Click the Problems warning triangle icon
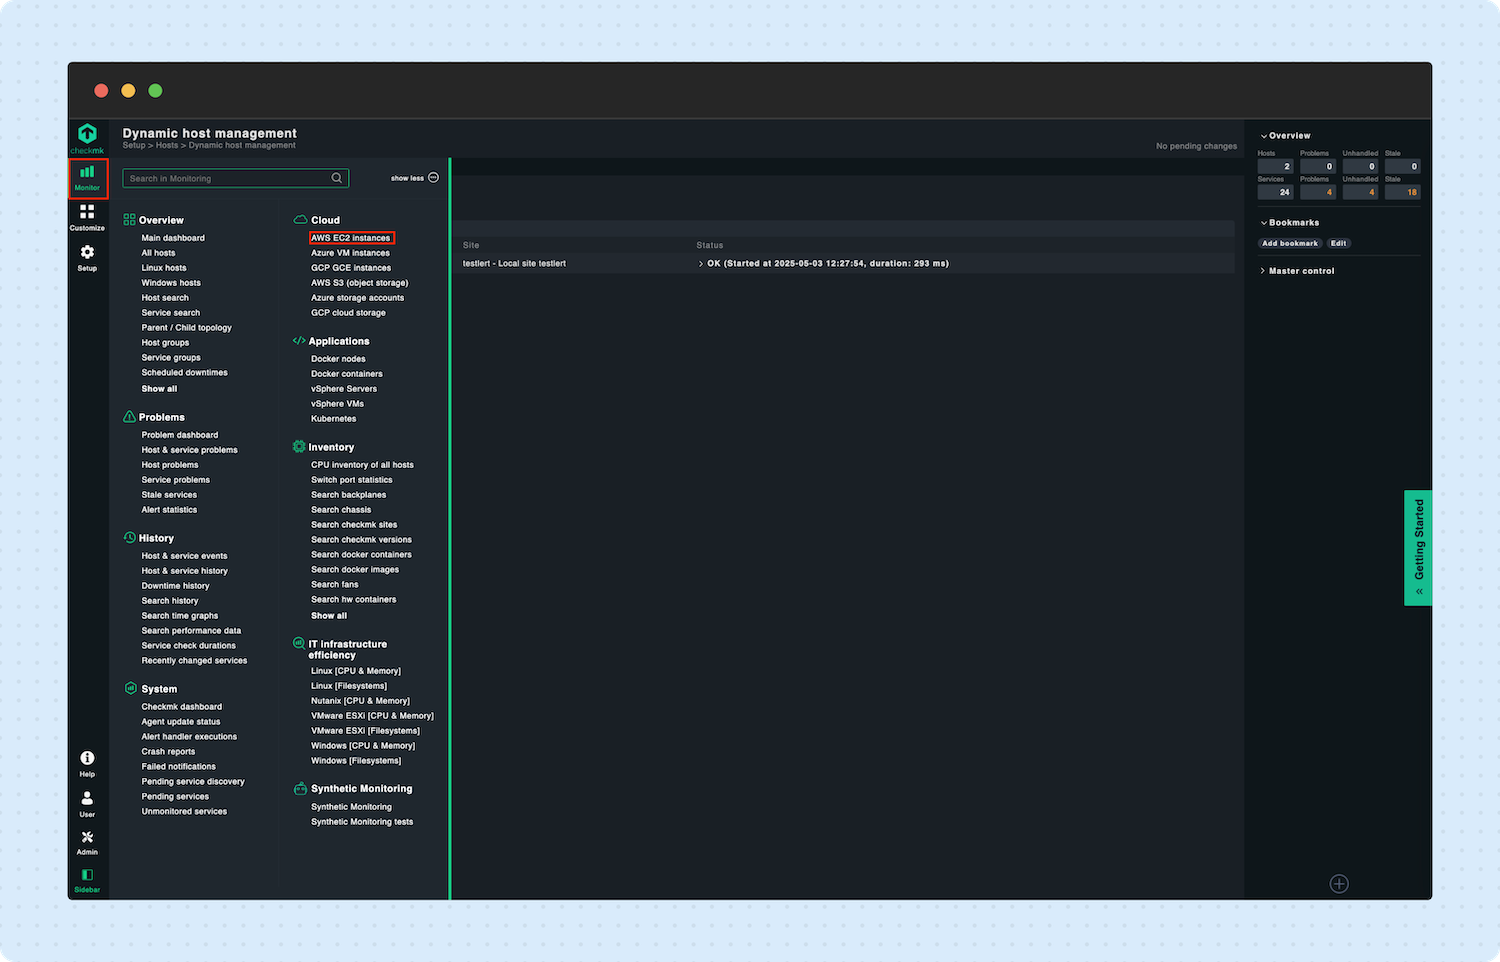 129,417
